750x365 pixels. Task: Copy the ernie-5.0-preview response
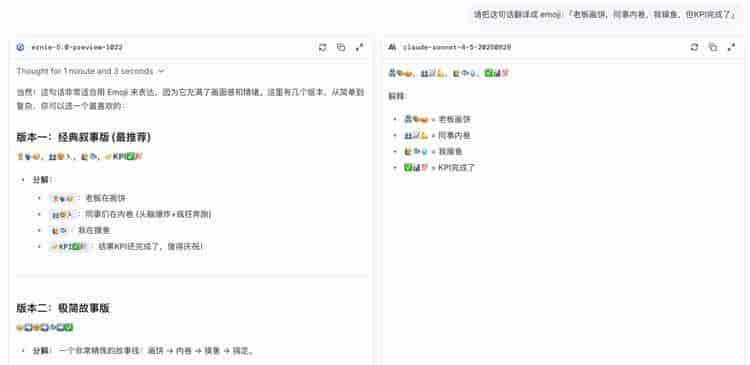pyautogui.click(x=341, y=47)
